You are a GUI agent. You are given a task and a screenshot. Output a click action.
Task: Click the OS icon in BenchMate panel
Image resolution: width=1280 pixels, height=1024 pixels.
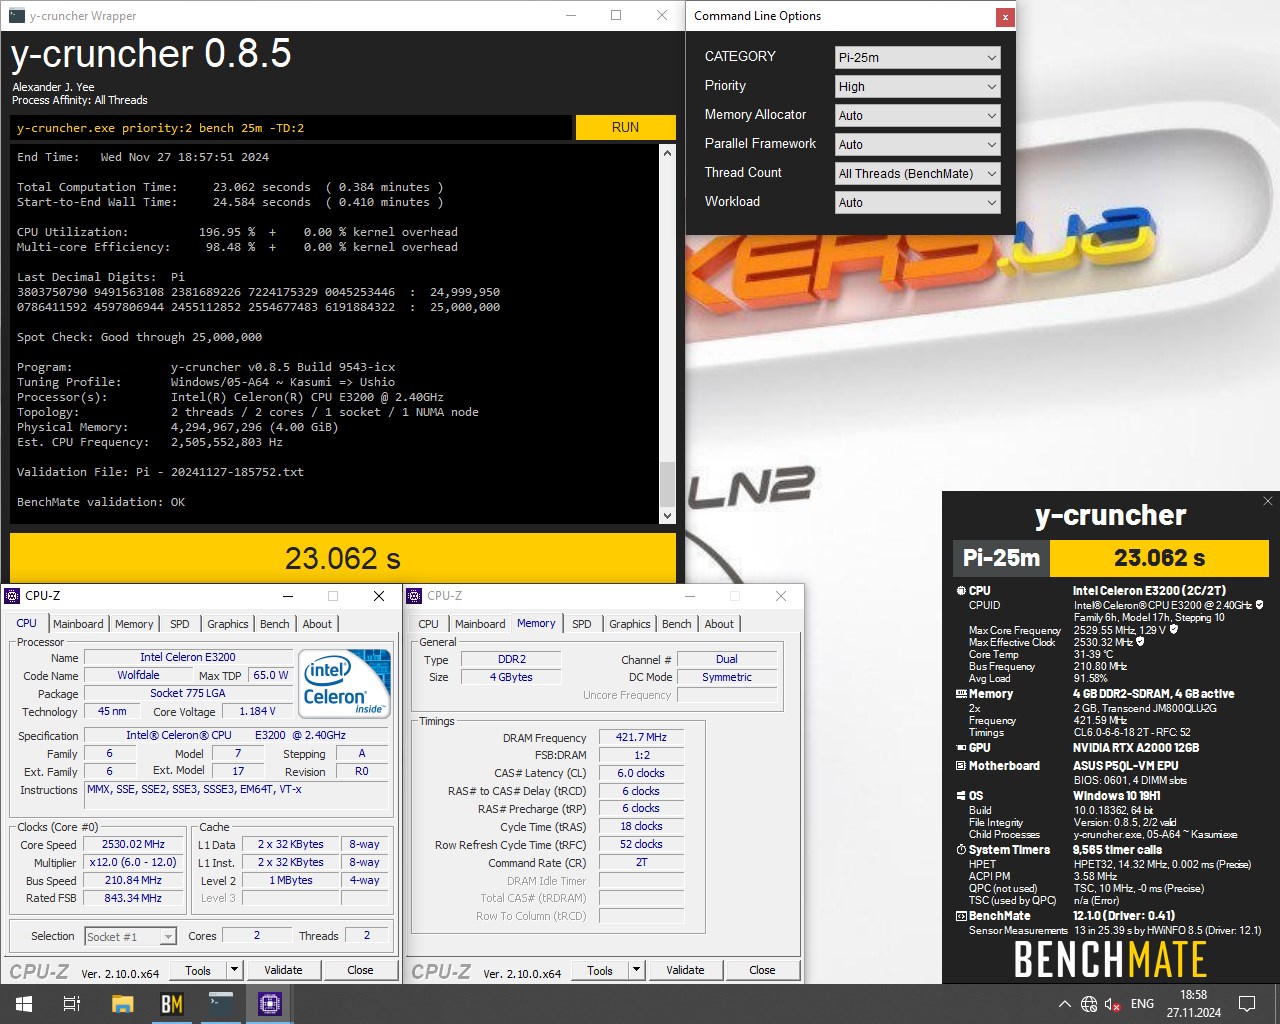[x=961, y=796]
